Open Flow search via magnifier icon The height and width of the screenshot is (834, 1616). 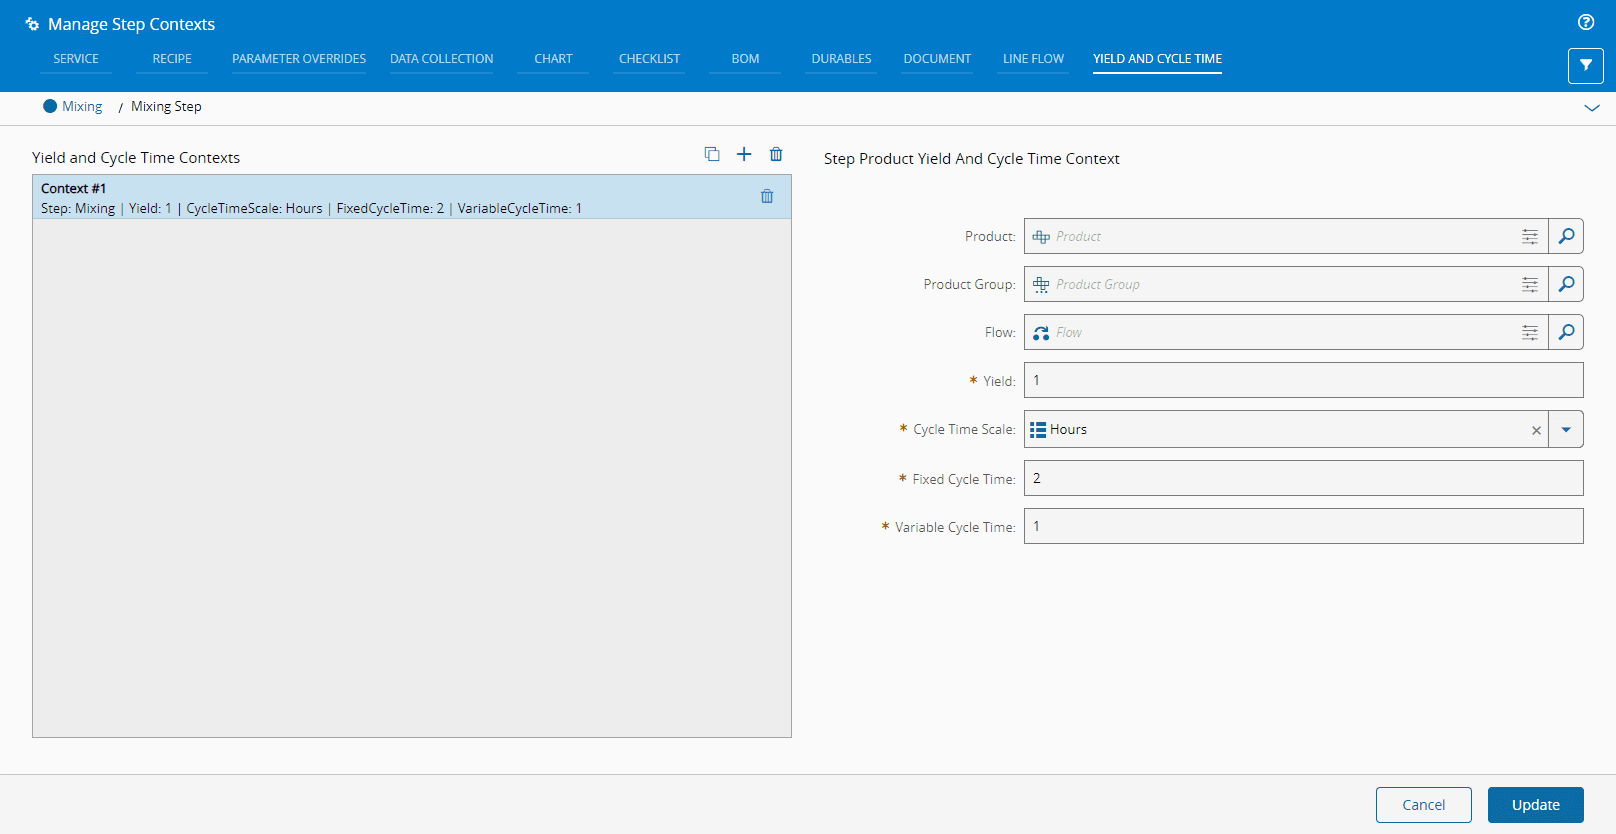(x=1566, y=332)
